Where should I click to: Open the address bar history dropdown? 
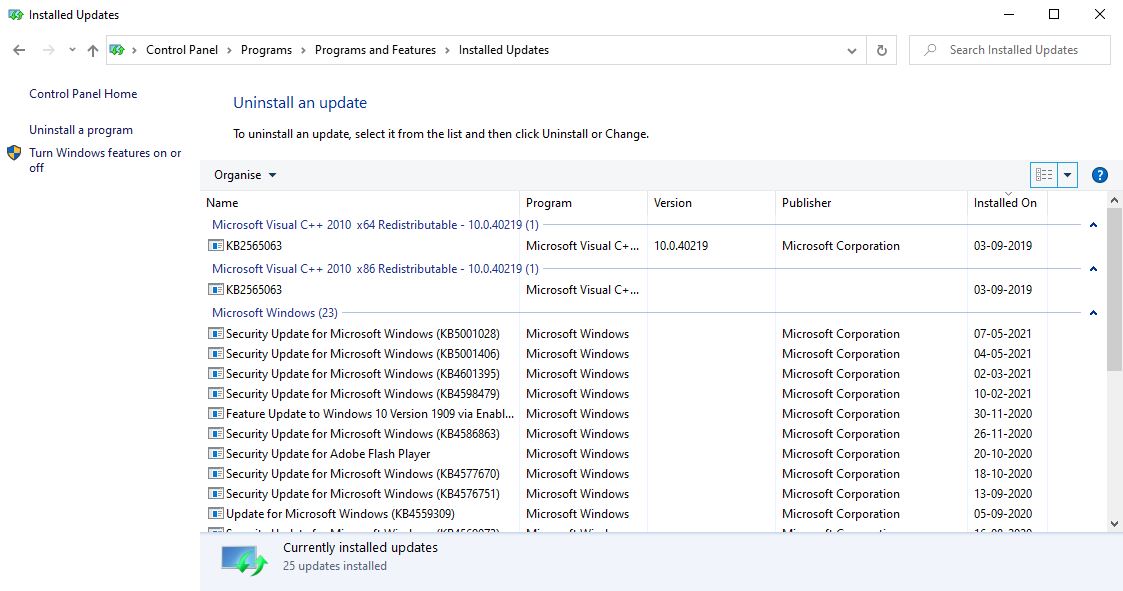(852, 50)
